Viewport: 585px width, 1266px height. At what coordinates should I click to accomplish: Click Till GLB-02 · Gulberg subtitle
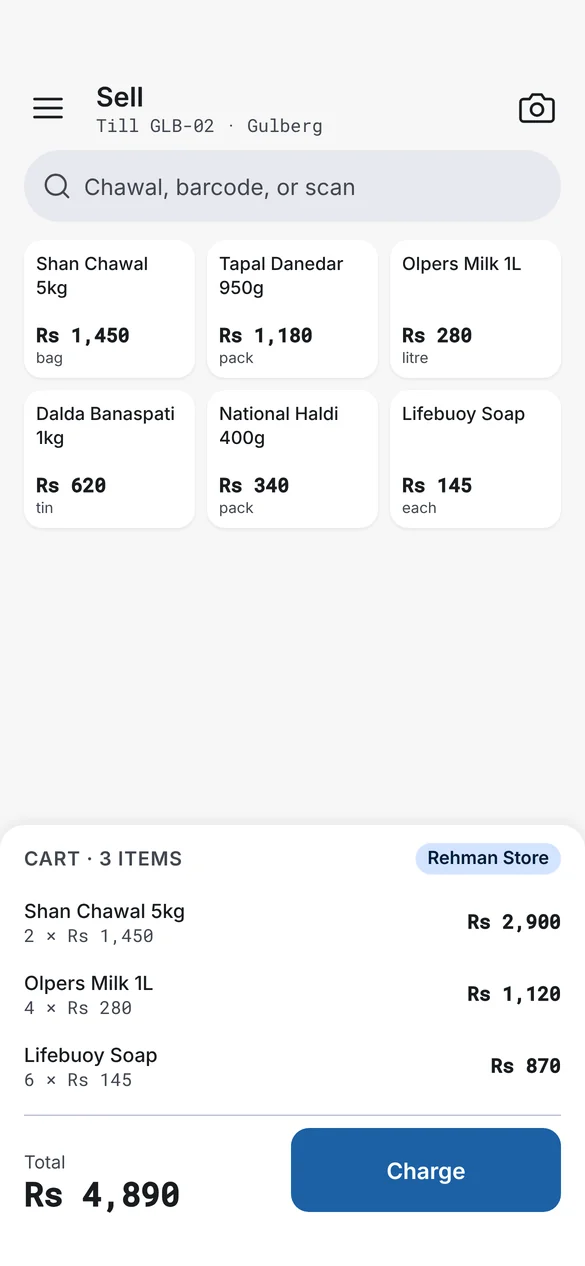tap(209, 126)
